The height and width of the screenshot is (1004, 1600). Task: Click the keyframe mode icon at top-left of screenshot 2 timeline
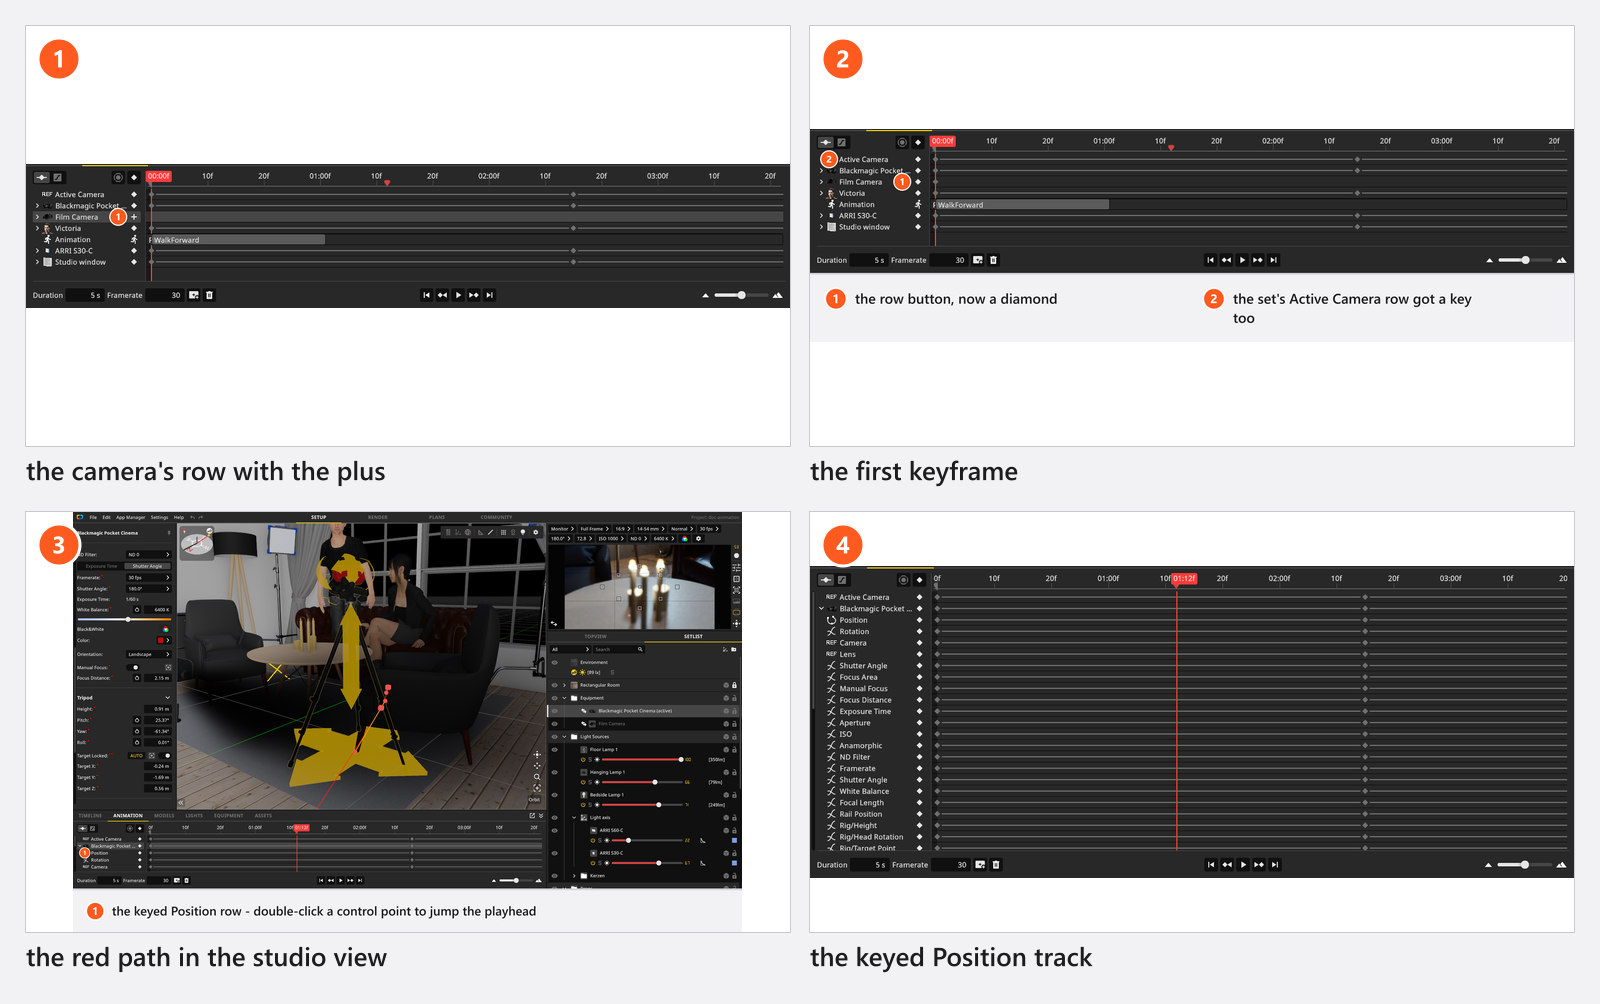click(x=825, y=142)
